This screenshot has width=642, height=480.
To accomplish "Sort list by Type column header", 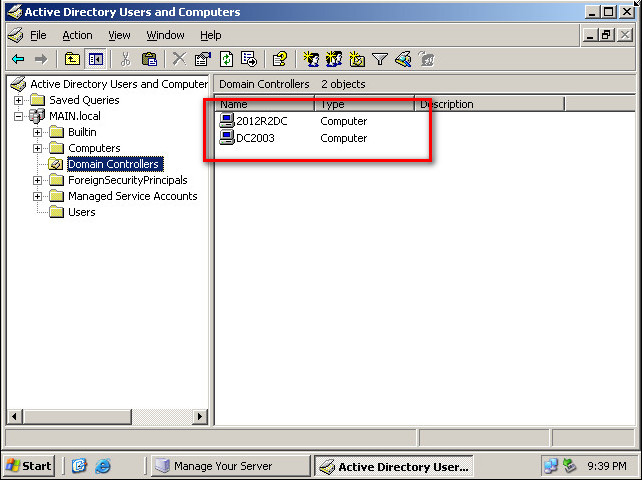I will tap(365, 104).
